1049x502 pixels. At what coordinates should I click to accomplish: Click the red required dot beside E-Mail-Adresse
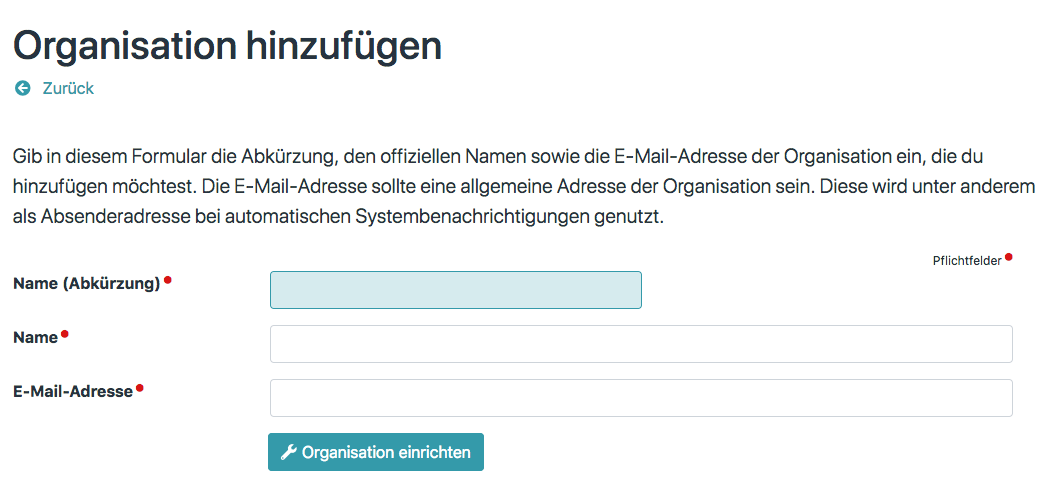click(140, 388)
